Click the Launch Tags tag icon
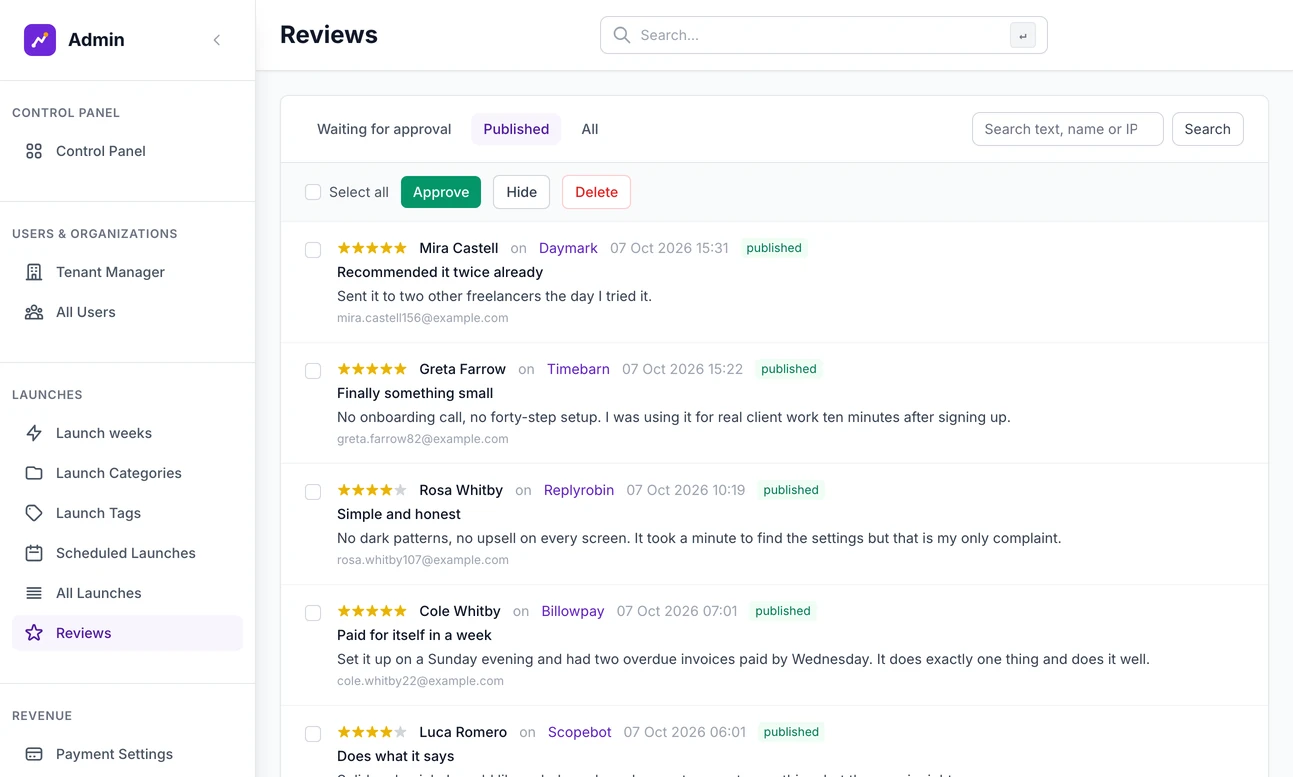Screen dimensions: 1293x777 [x=34, y=513]
